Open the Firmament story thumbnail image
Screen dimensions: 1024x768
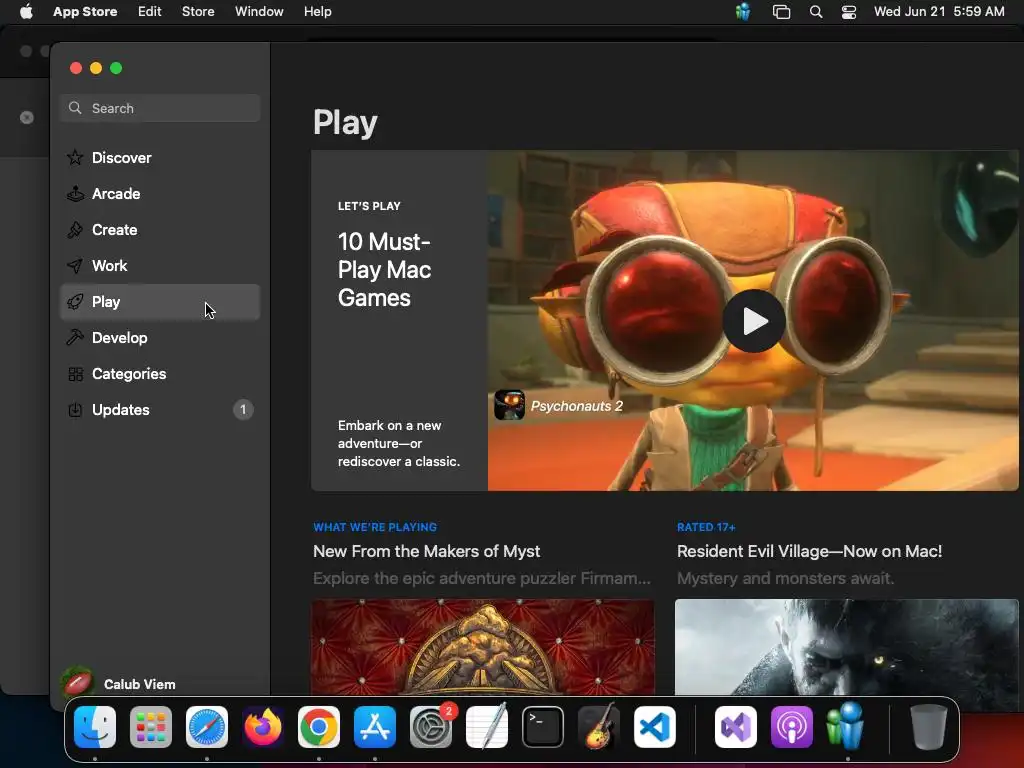tap(483, 647)
